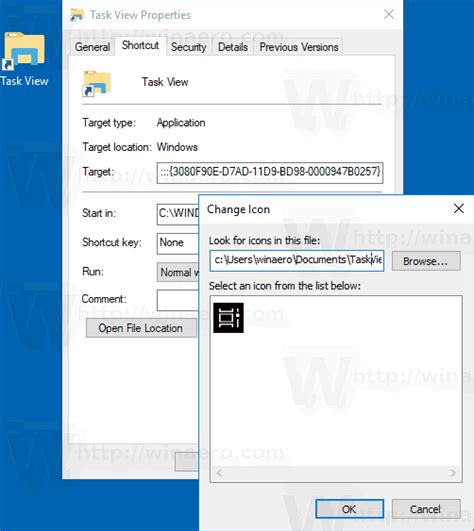
Task: Click the Browse... button
Action: (x=426, y=261)
